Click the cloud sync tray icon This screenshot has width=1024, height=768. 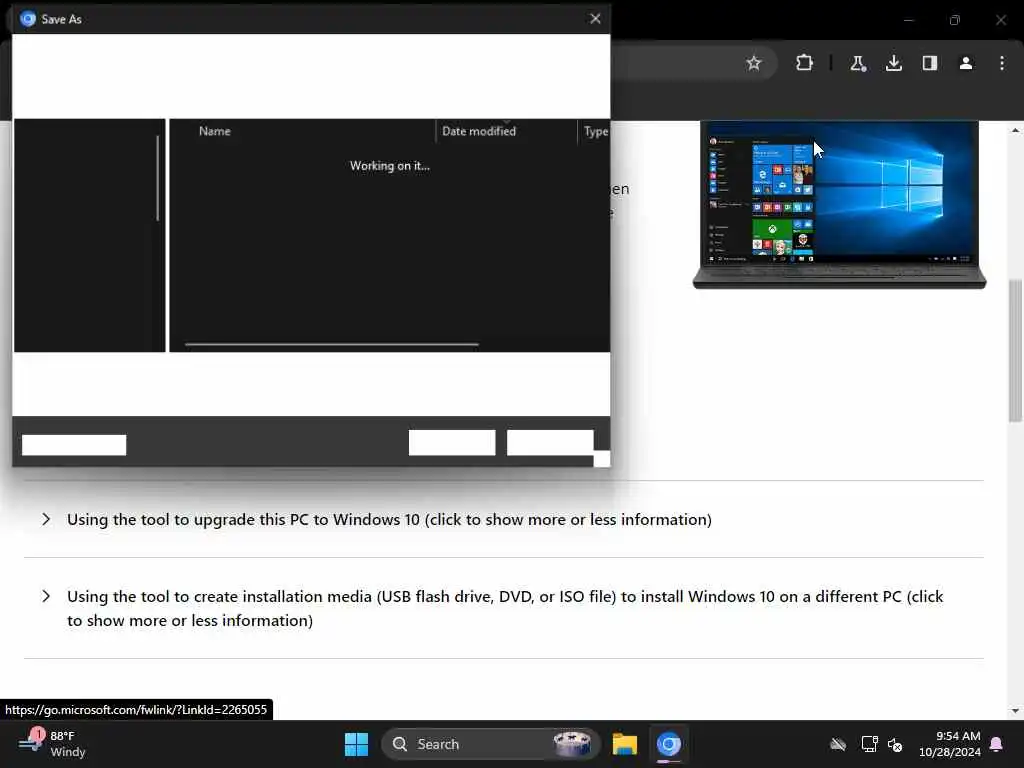click(838, 744)
